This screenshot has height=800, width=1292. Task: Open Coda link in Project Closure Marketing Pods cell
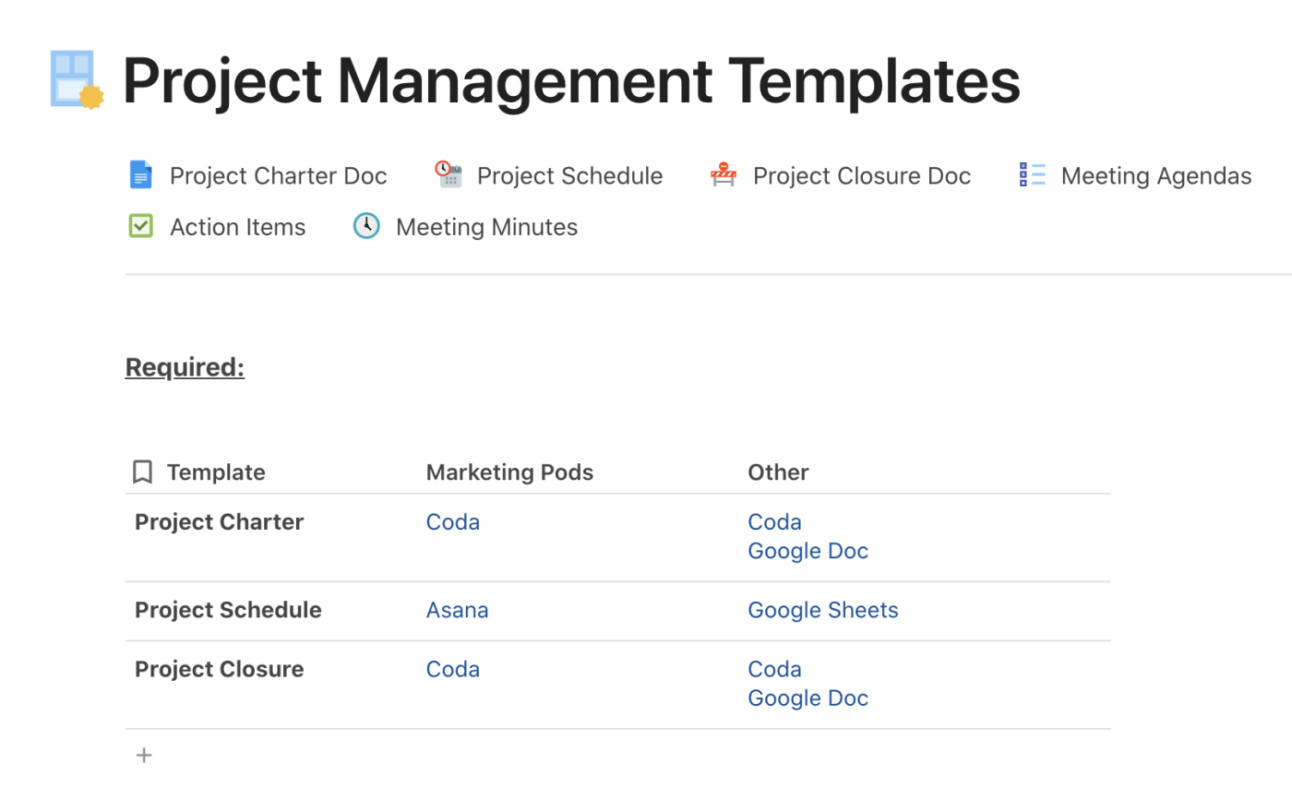coord(452,669)
